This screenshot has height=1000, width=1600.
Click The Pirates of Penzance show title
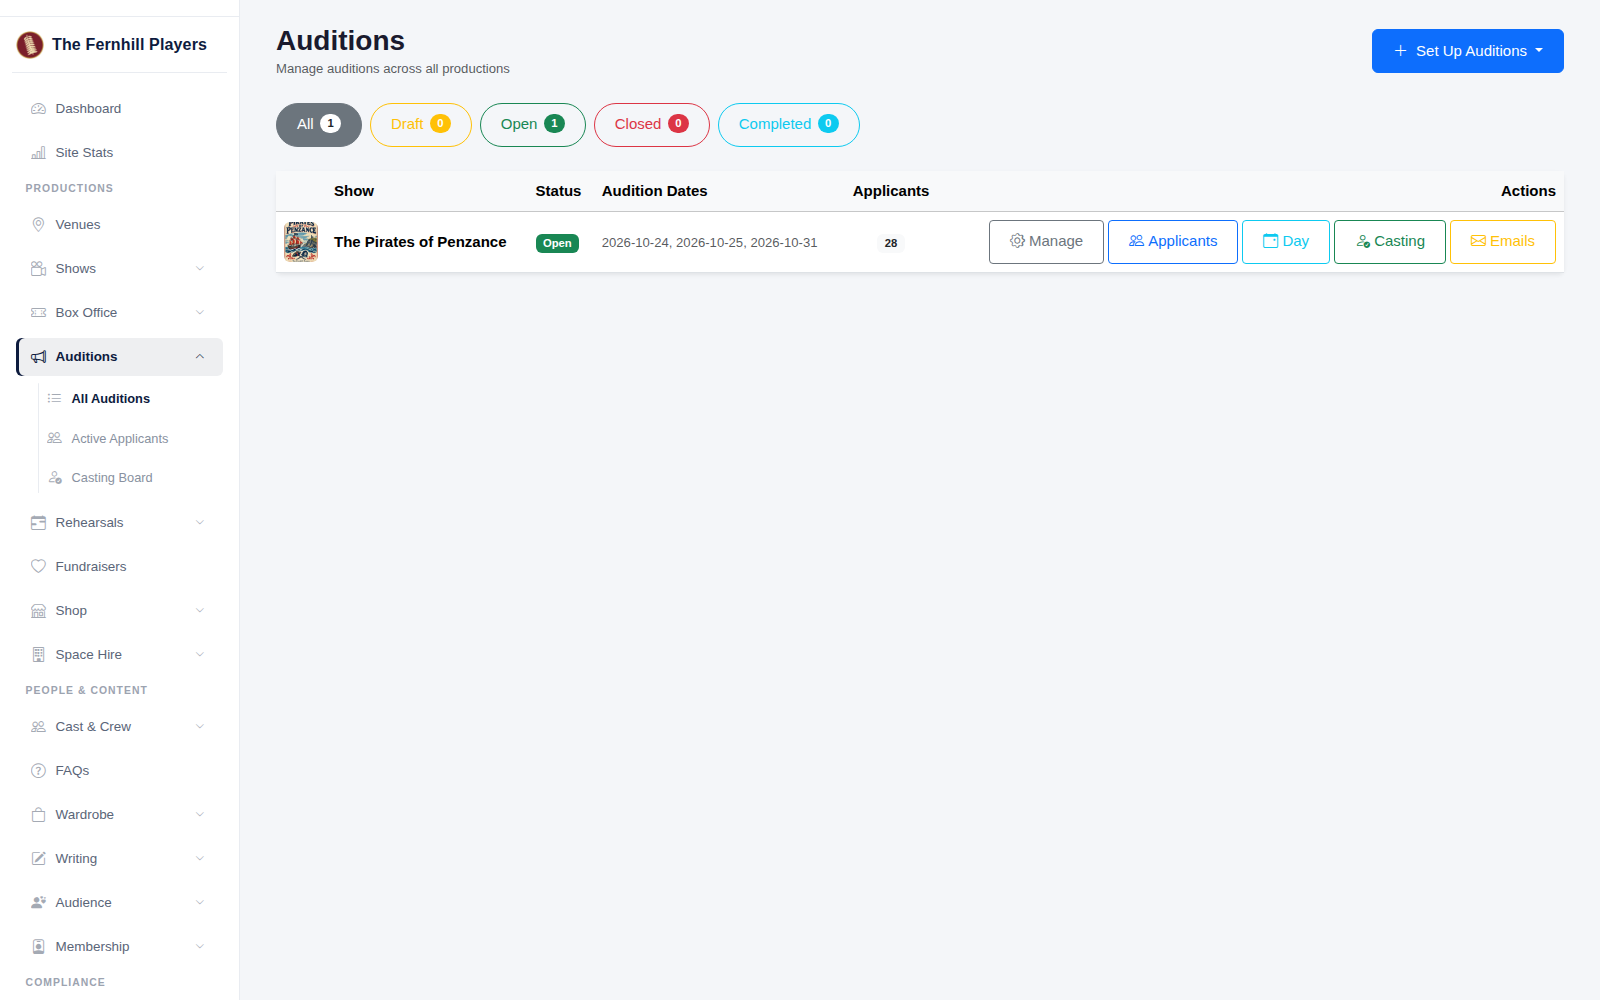420,242
